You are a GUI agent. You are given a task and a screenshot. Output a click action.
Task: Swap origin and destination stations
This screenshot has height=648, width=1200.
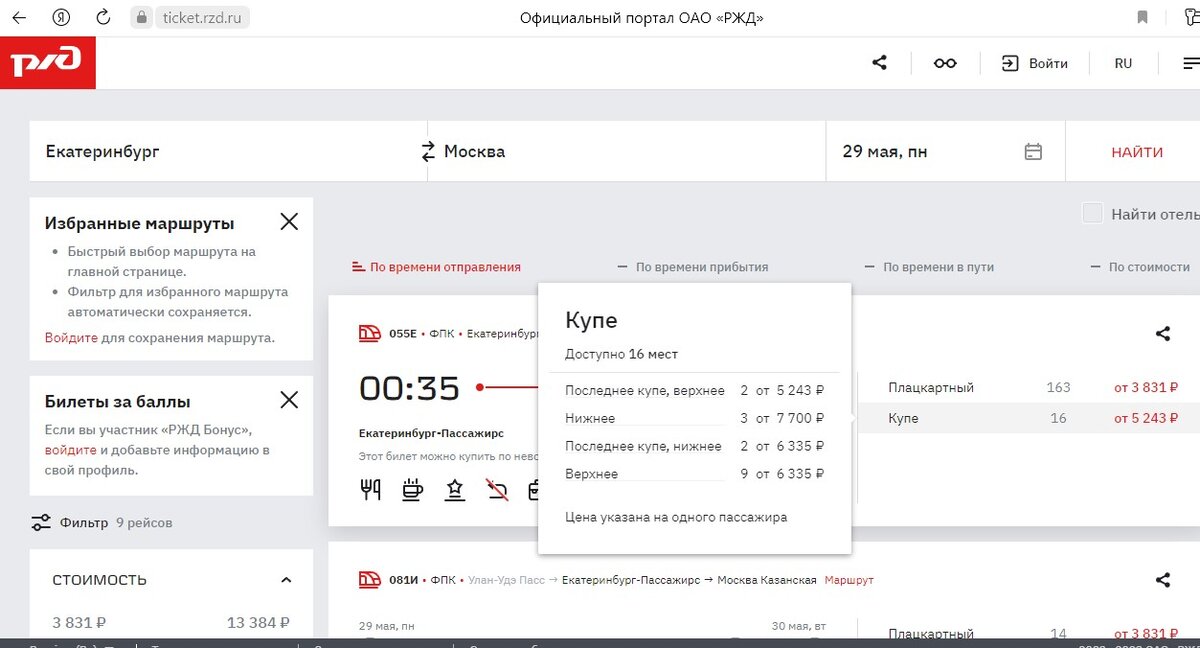tap(428, 152)
